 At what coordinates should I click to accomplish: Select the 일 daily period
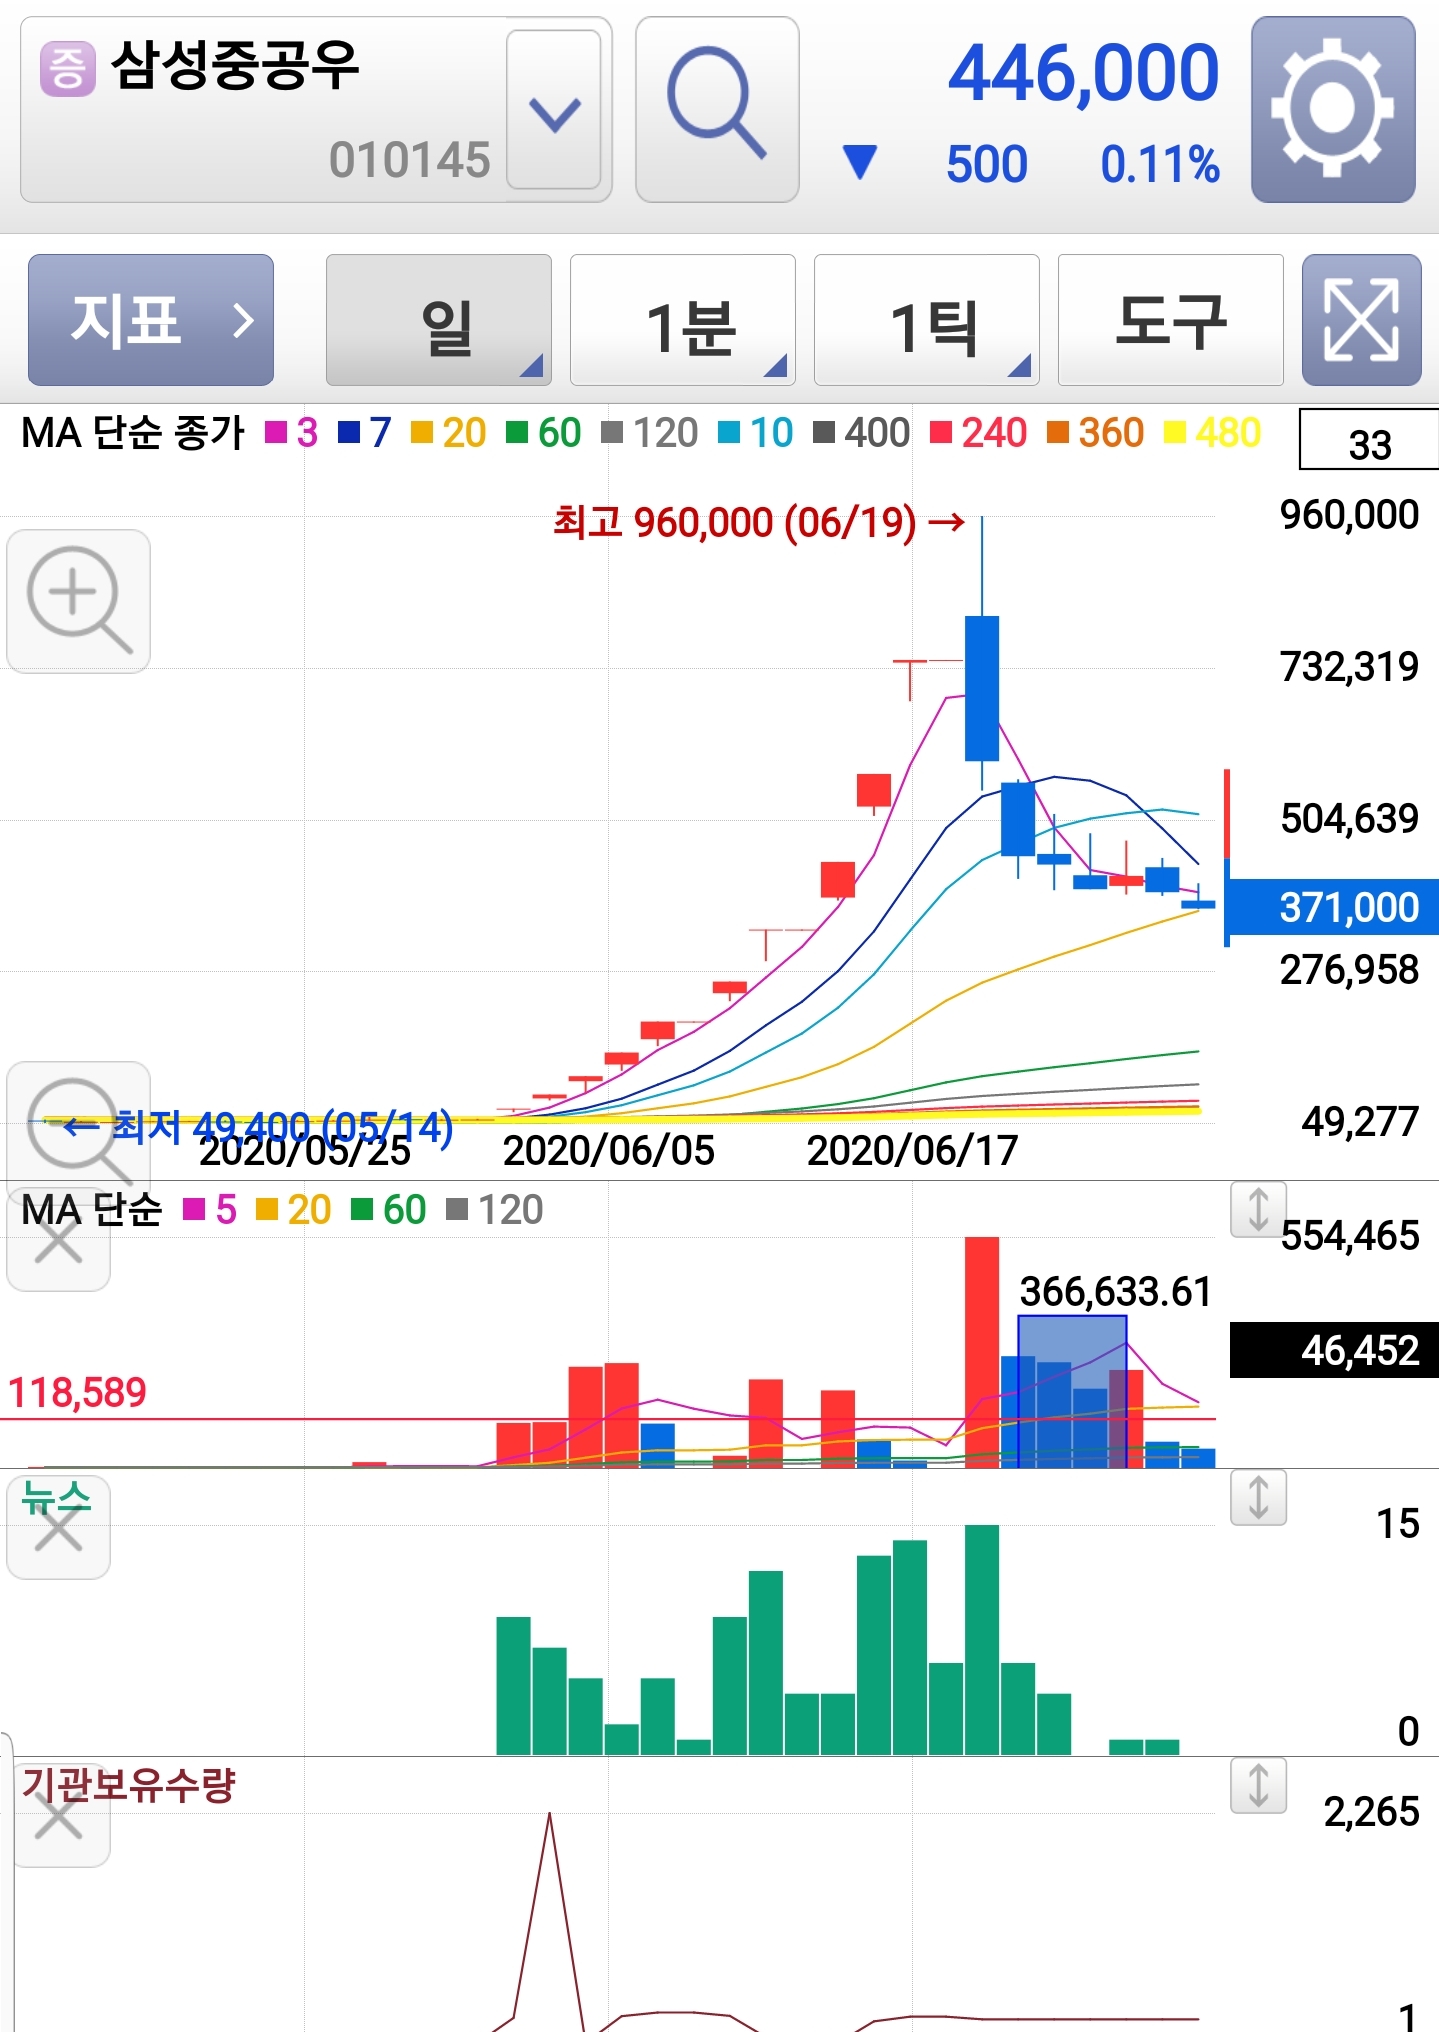point(439,320)
